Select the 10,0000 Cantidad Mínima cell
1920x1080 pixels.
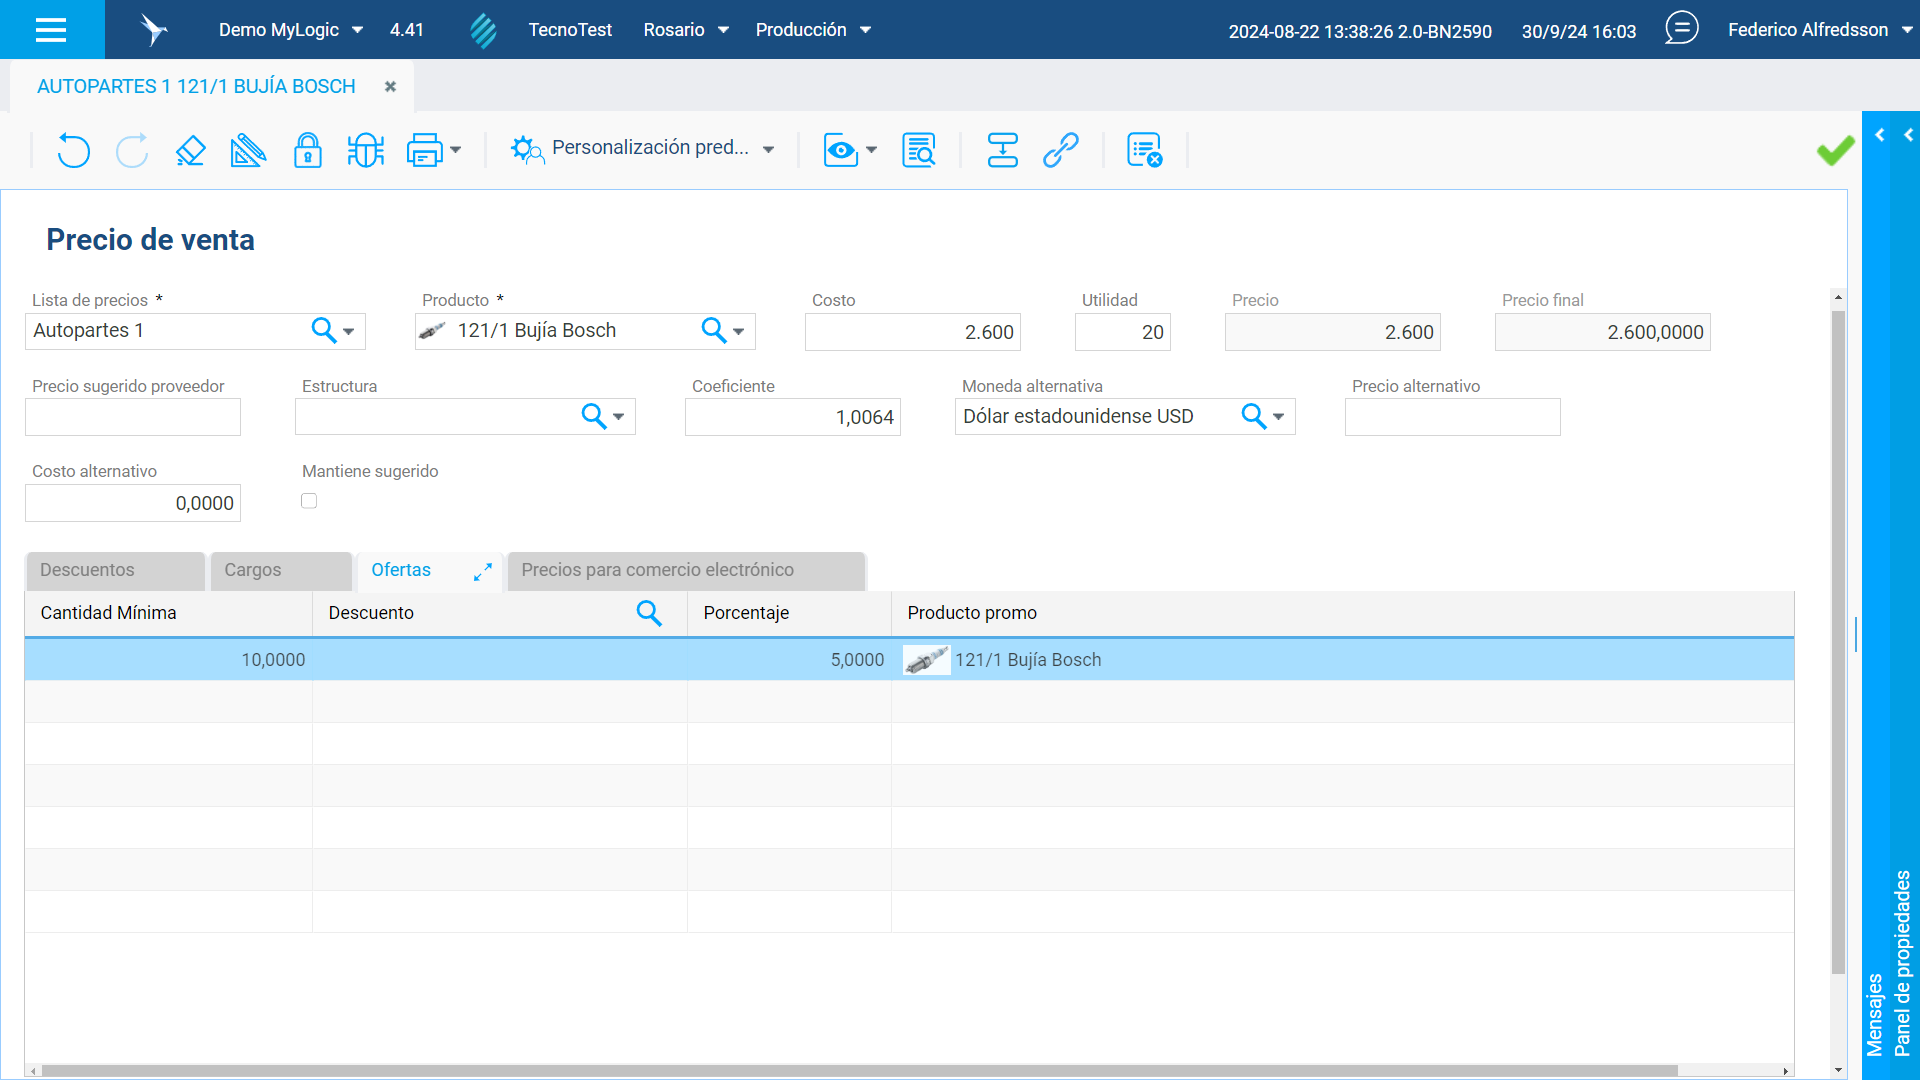(168, 660)
